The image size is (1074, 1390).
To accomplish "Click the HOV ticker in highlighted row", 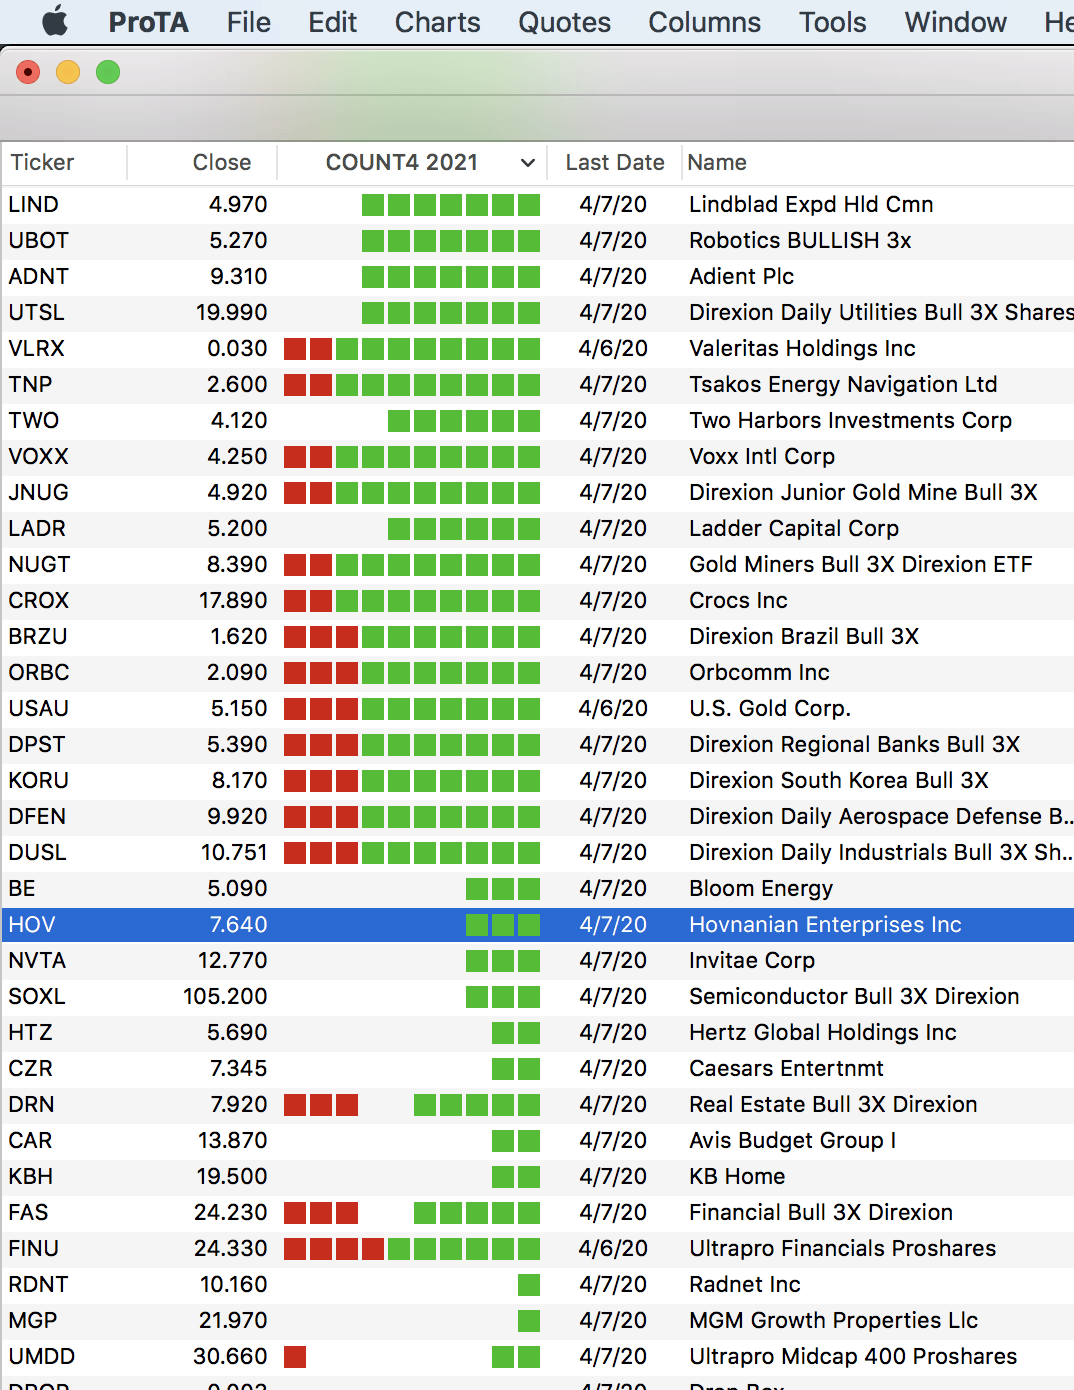I will click(x=32, y=925).
